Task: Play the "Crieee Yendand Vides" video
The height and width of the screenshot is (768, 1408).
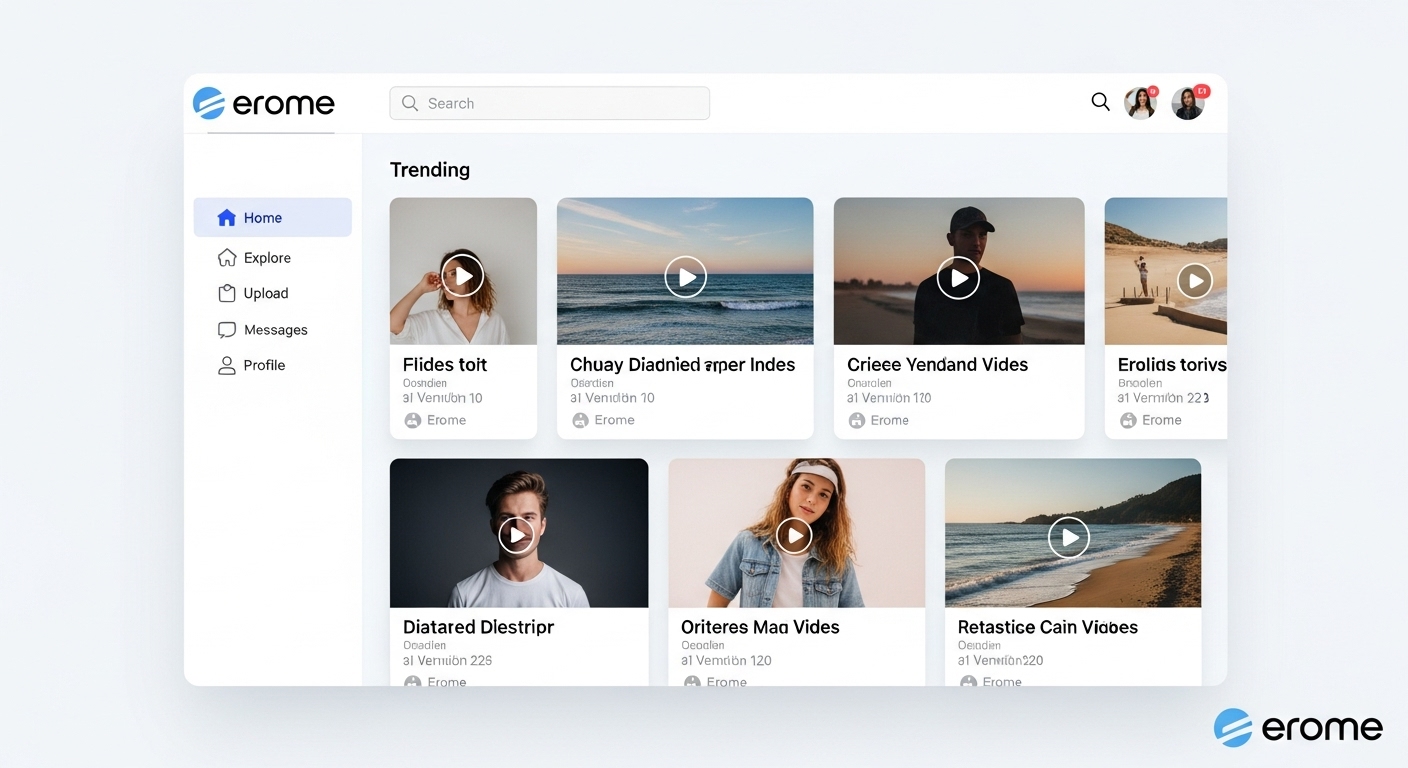Action: [x=958, y=277]
